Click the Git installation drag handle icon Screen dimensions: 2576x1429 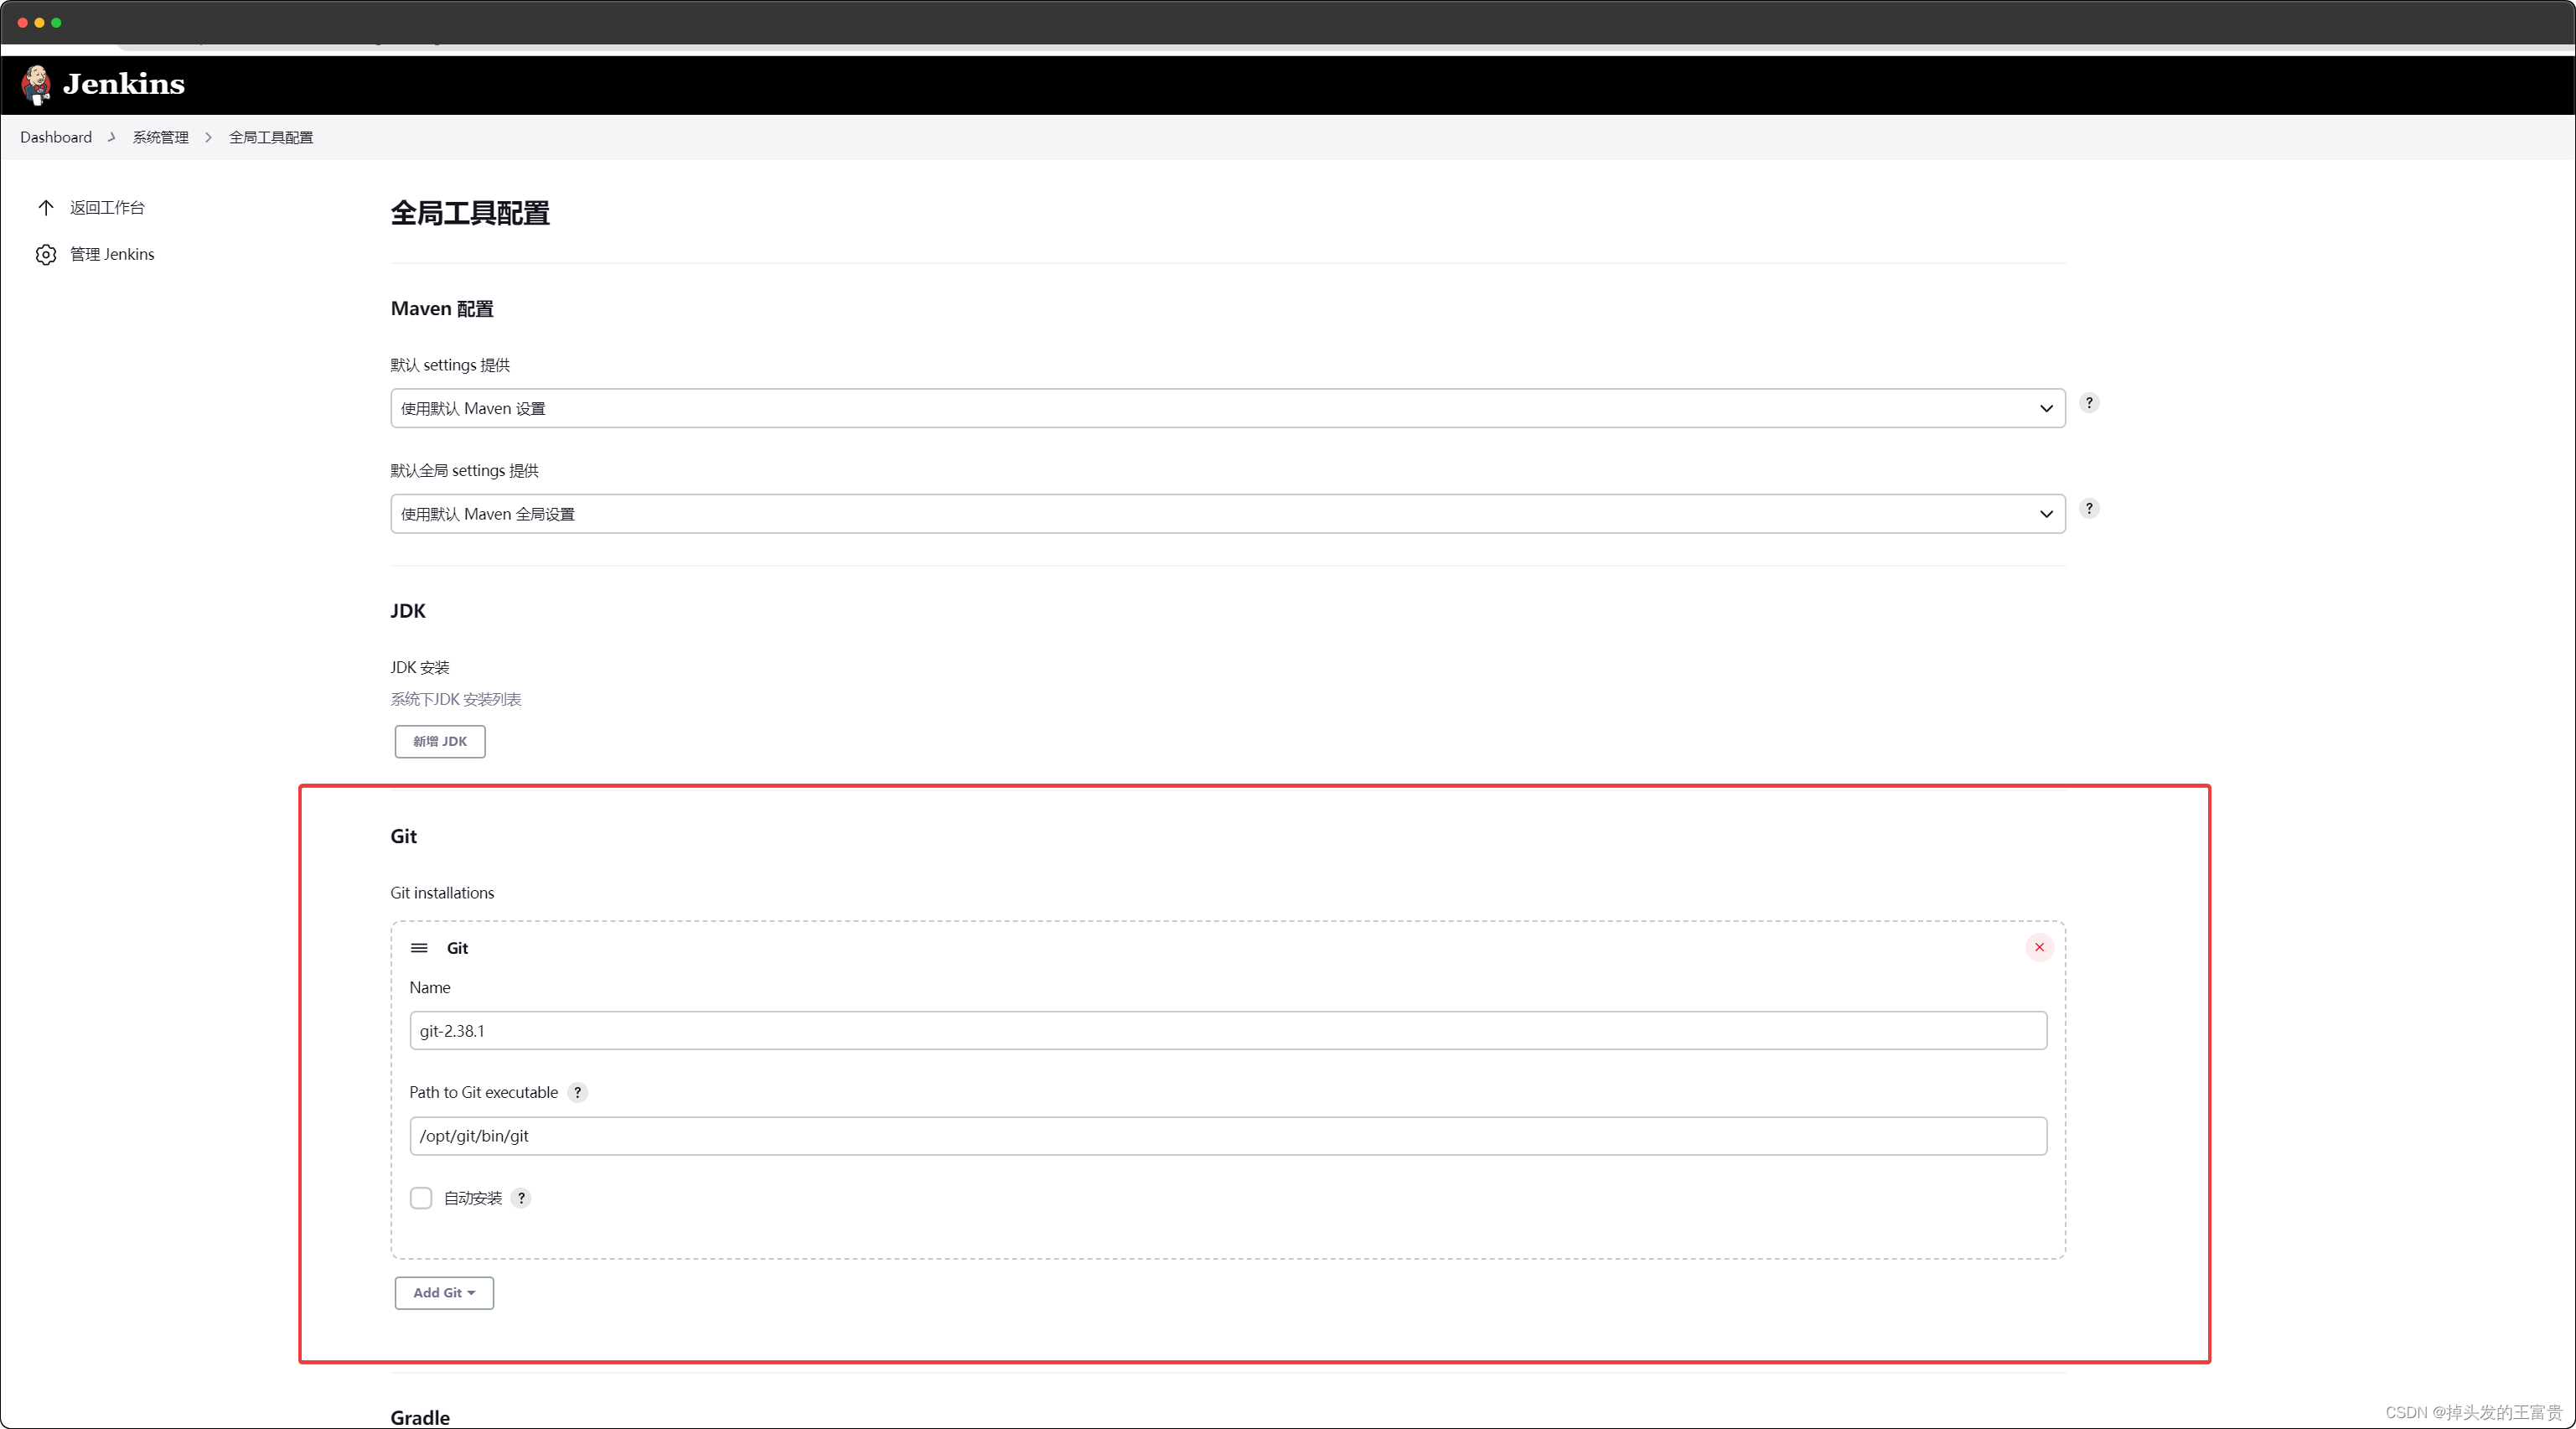(x=417, y=947)
